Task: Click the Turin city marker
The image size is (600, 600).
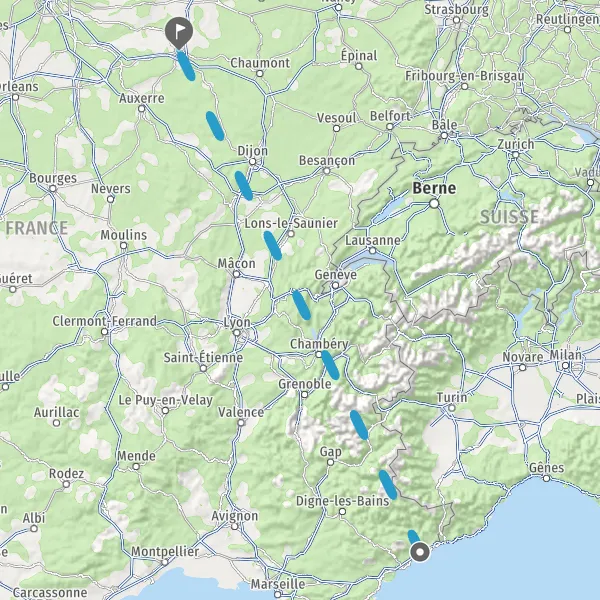Action: point(452,408)
